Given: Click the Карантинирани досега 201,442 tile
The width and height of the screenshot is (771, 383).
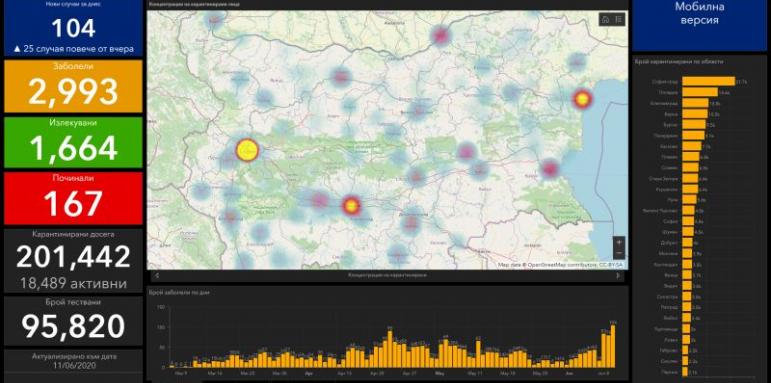Looking at the screenshot, I should [73, 261].
